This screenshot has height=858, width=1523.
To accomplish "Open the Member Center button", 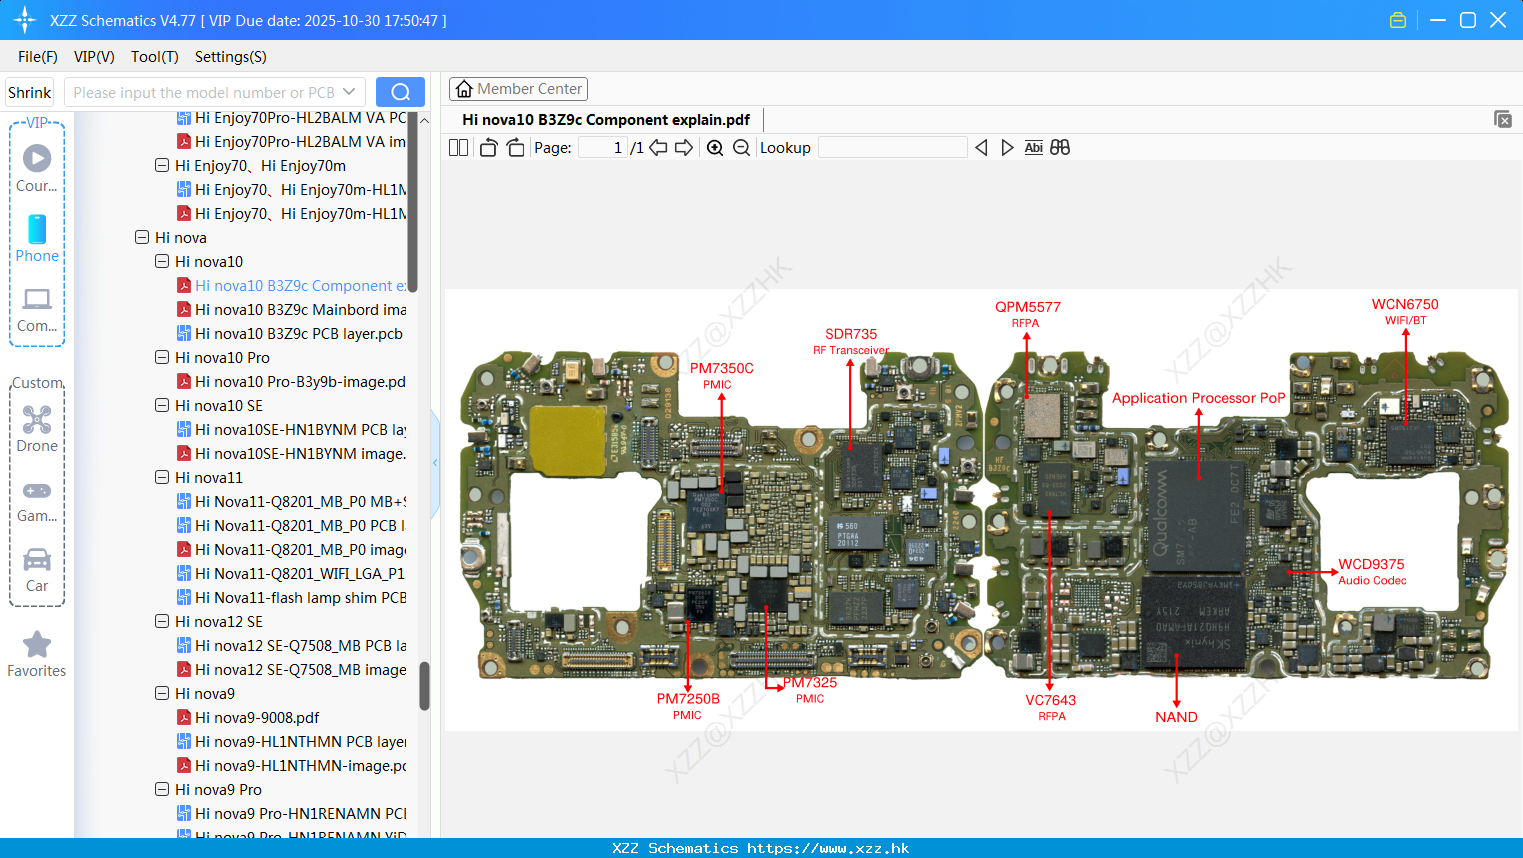I will point(518,89).
